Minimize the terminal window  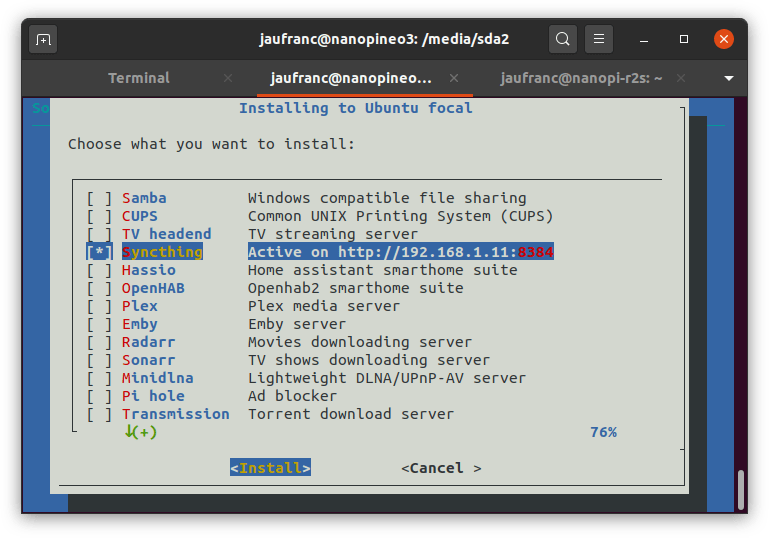tap(644, 39)
